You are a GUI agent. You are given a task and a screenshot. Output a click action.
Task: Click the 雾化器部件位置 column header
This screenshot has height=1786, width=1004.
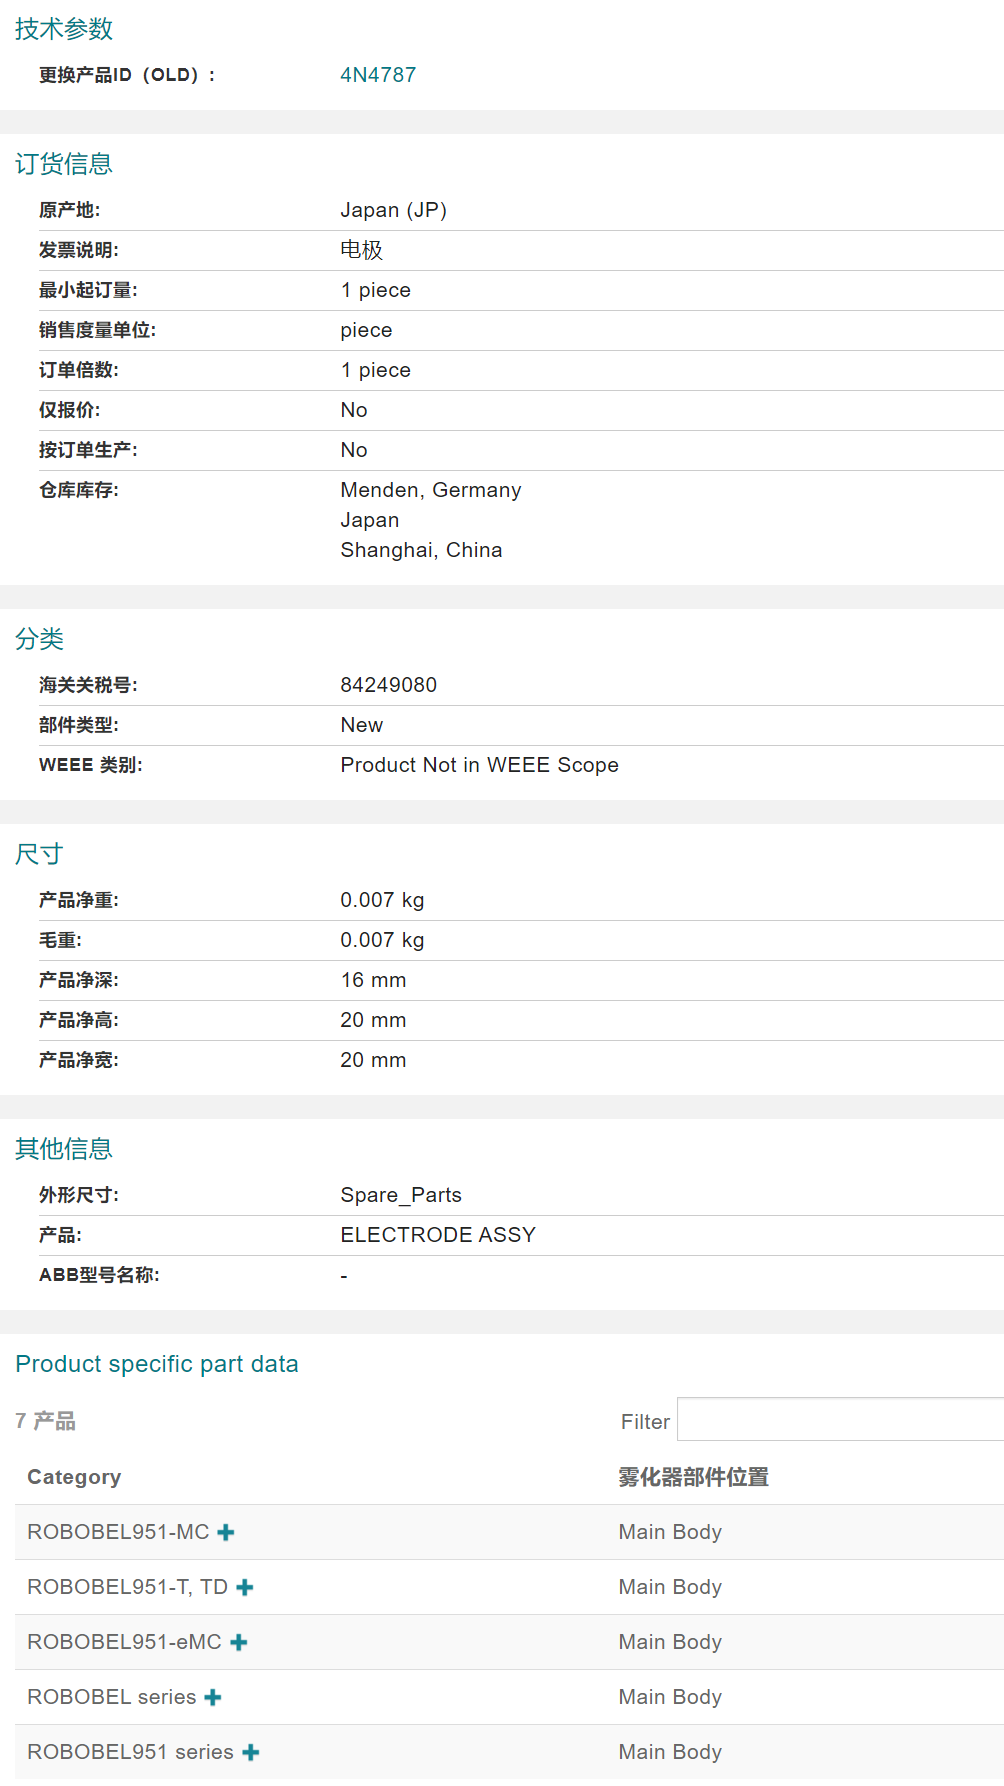[693, 1477]
